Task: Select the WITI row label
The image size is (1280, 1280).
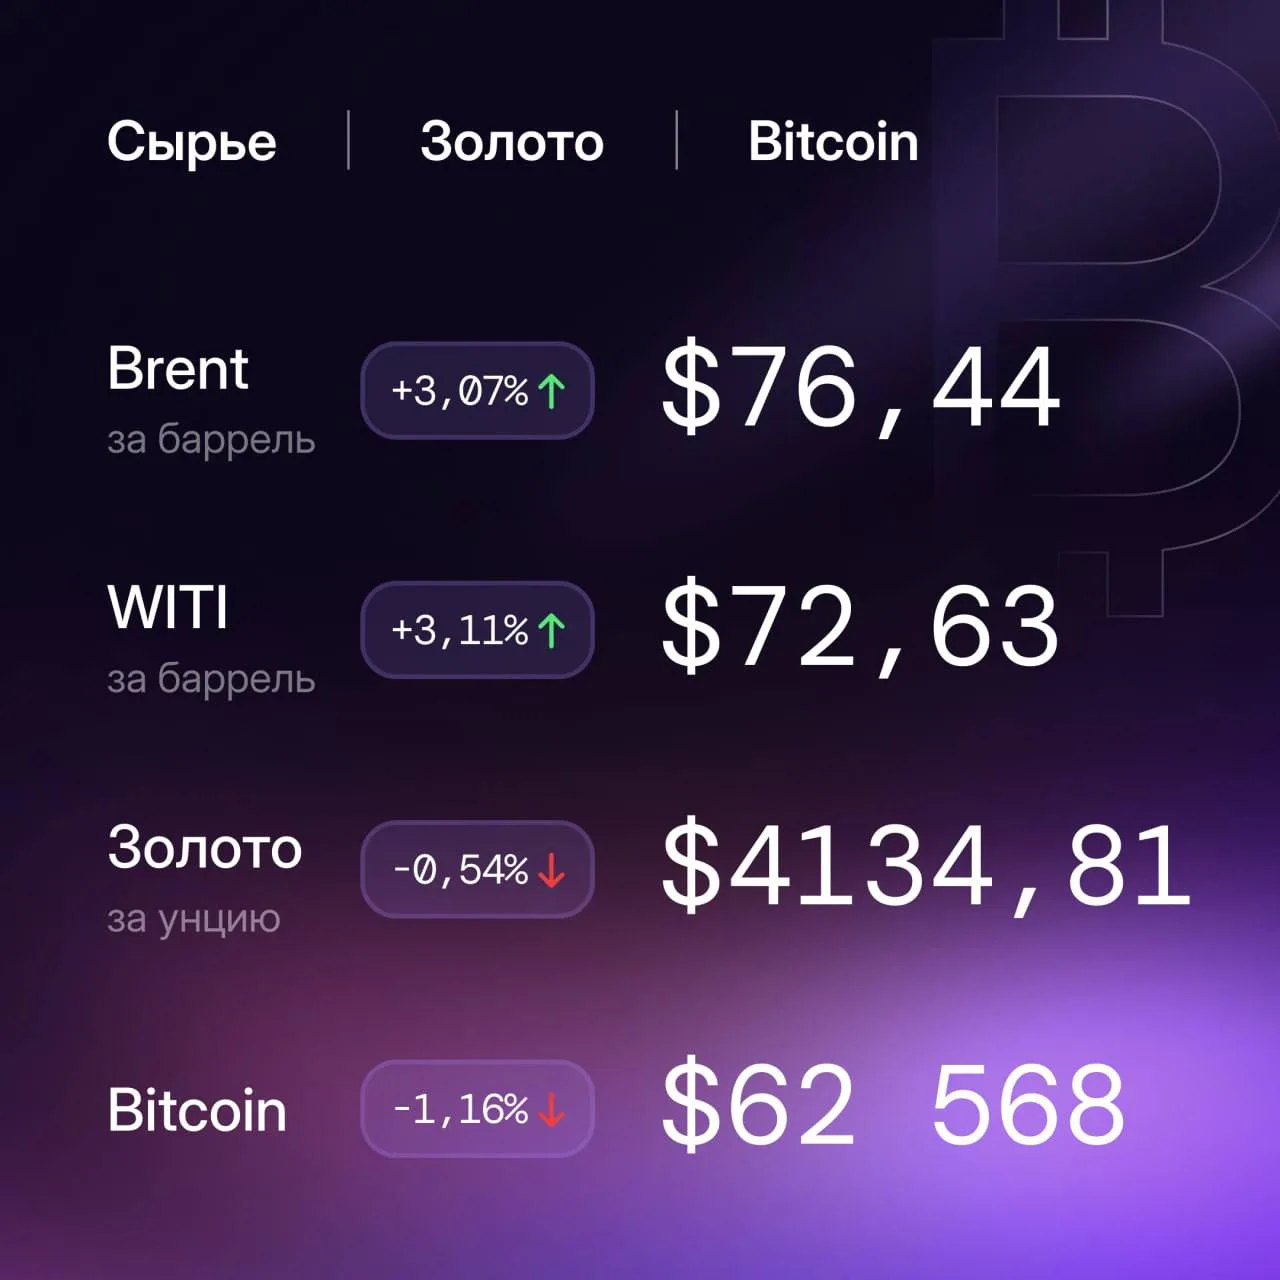Action: (168, 608)
